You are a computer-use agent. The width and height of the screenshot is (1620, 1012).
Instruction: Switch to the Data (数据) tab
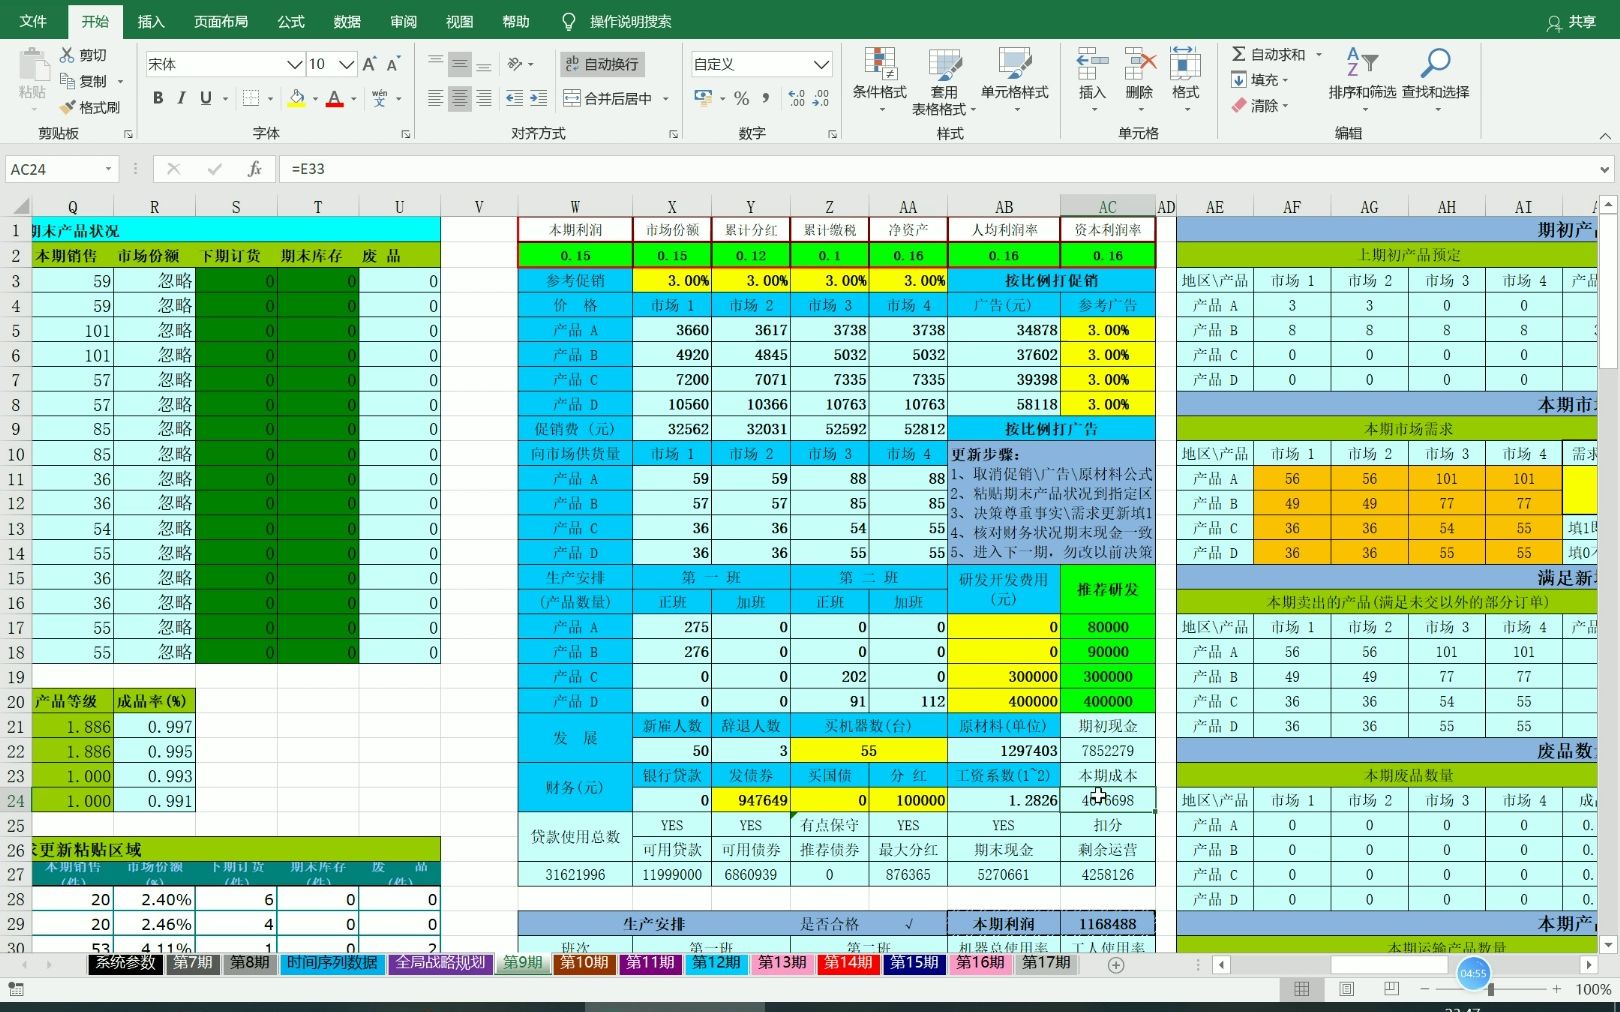coord(347,21)
